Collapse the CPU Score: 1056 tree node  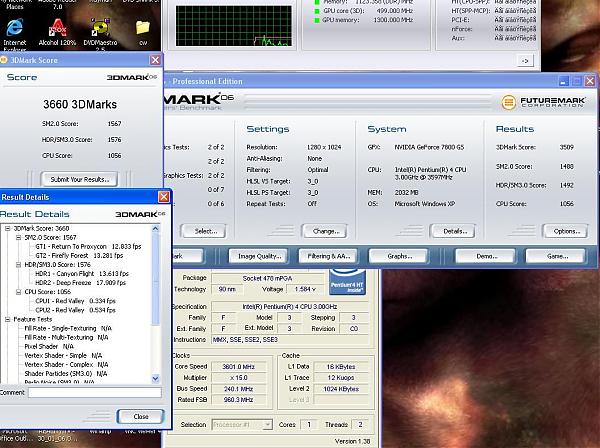point(18,292)
